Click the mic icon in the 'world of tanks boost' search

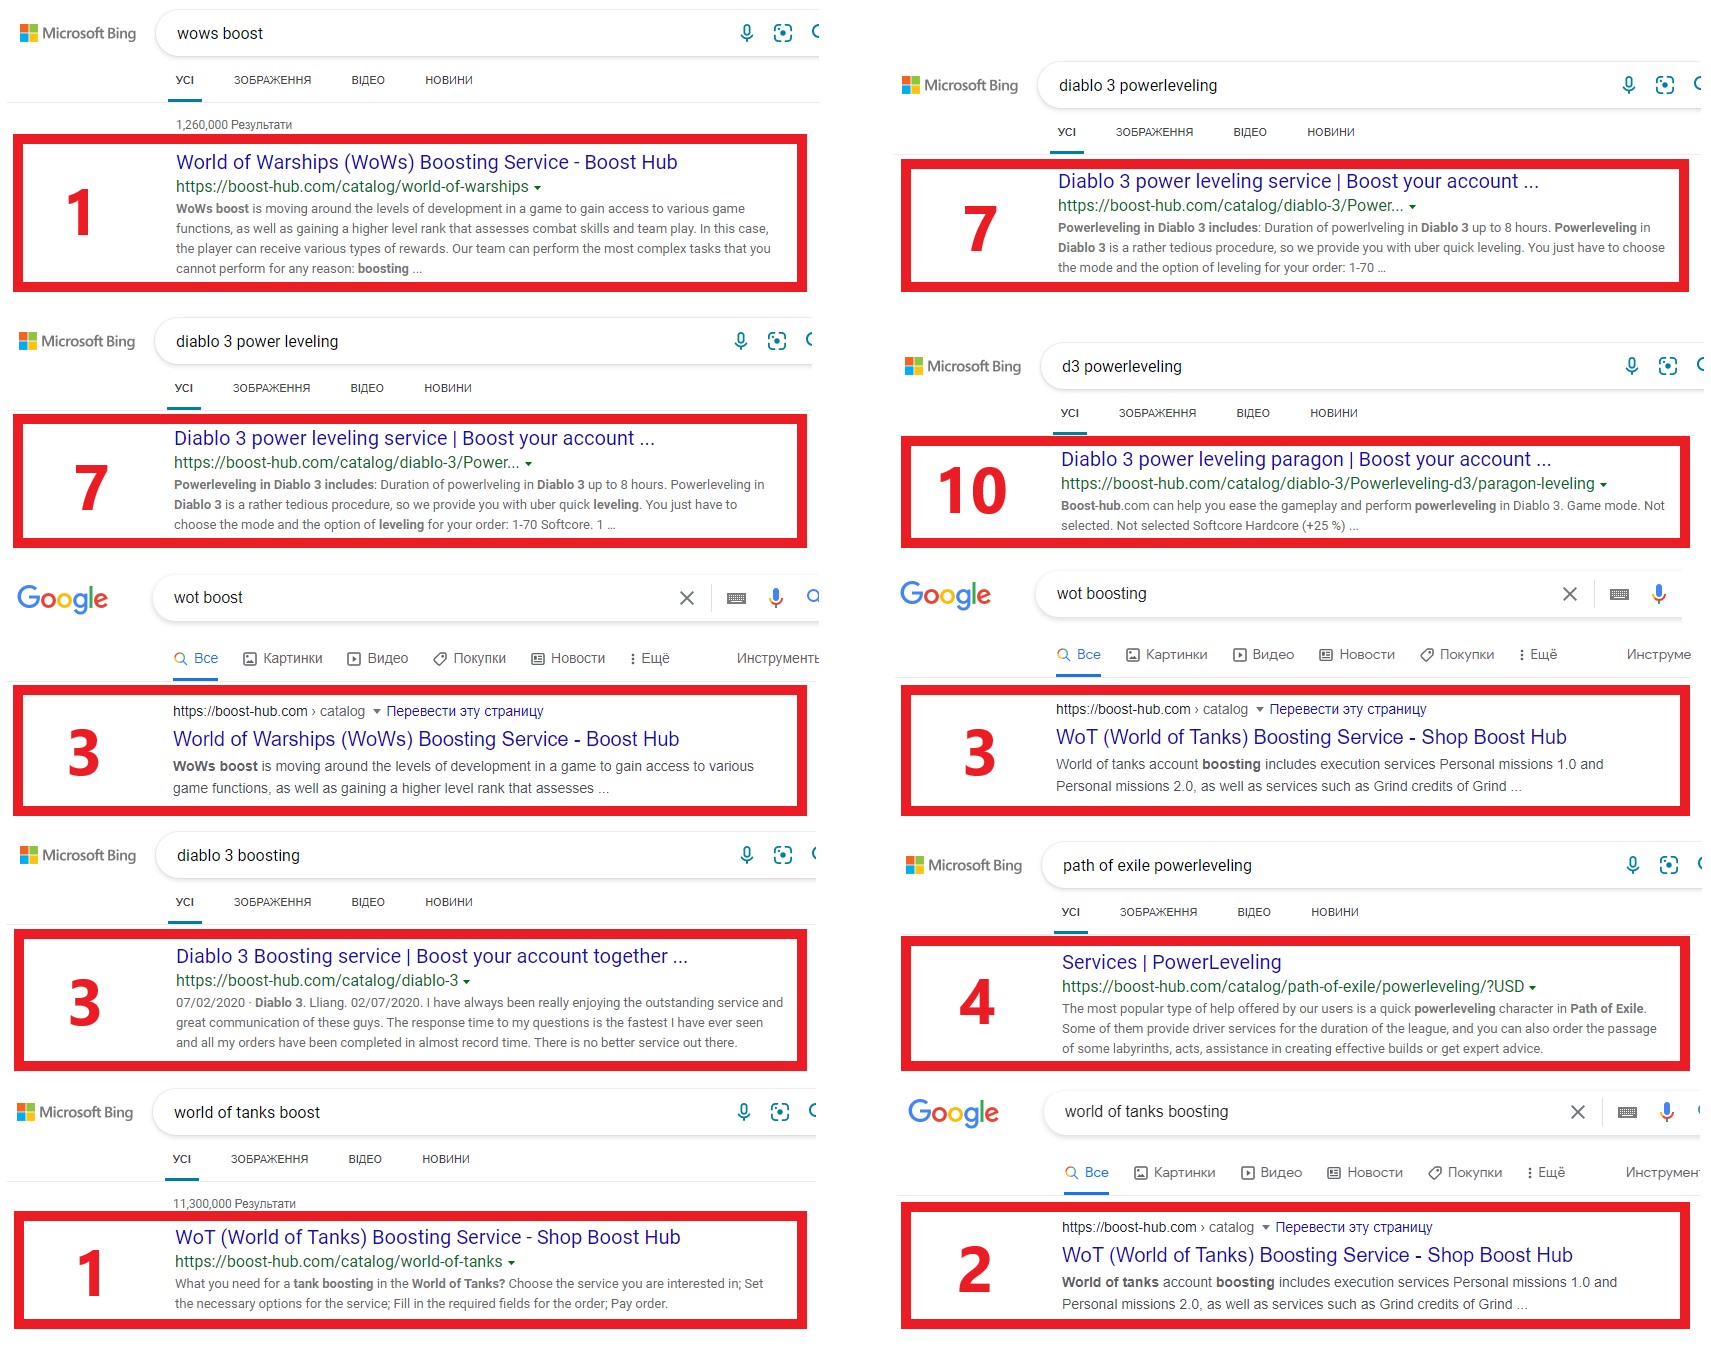744,1112
